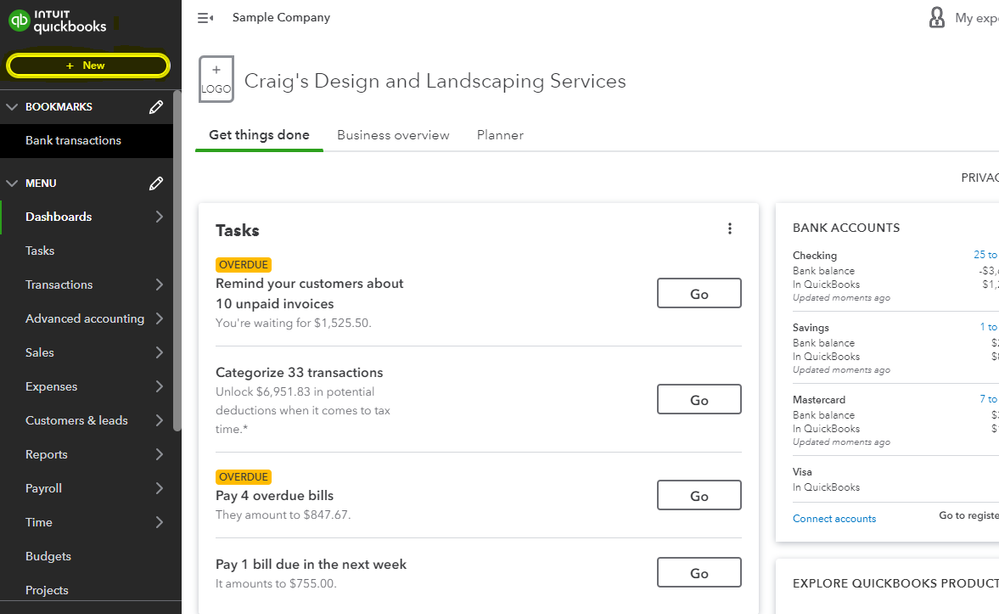Image resolution: width=999 pixels, height=614 pixels.
Task: Expand Time submenu arrow
Action: [159, 522]
